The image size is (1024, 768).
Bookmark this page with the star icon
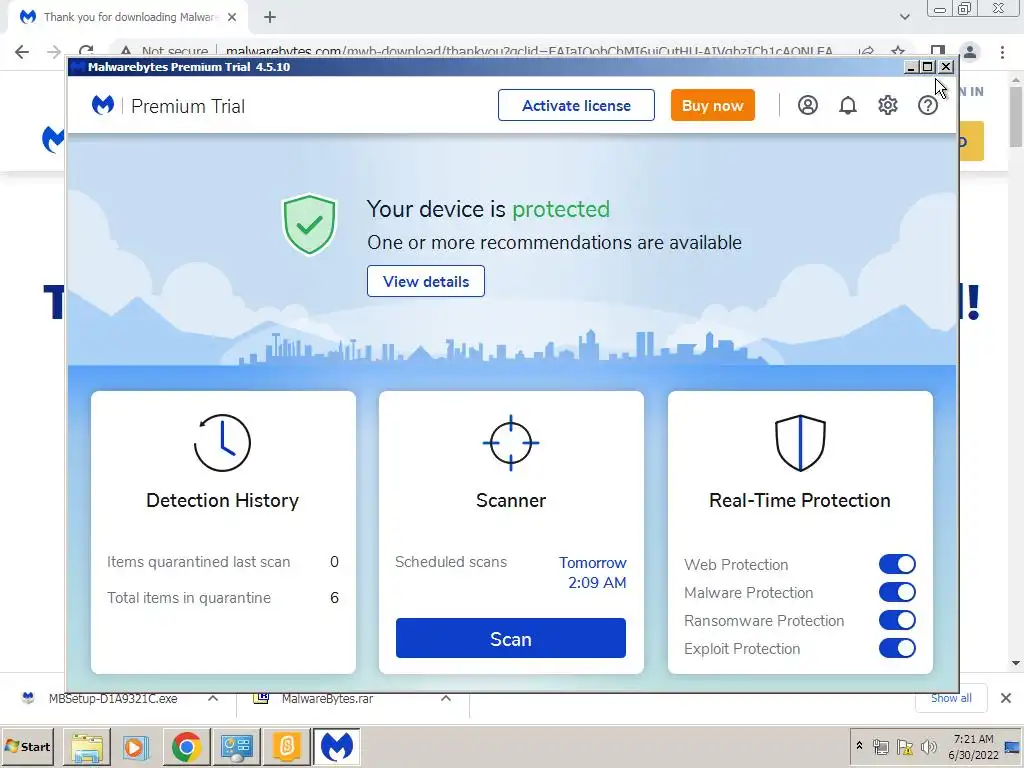coord(898,51)
